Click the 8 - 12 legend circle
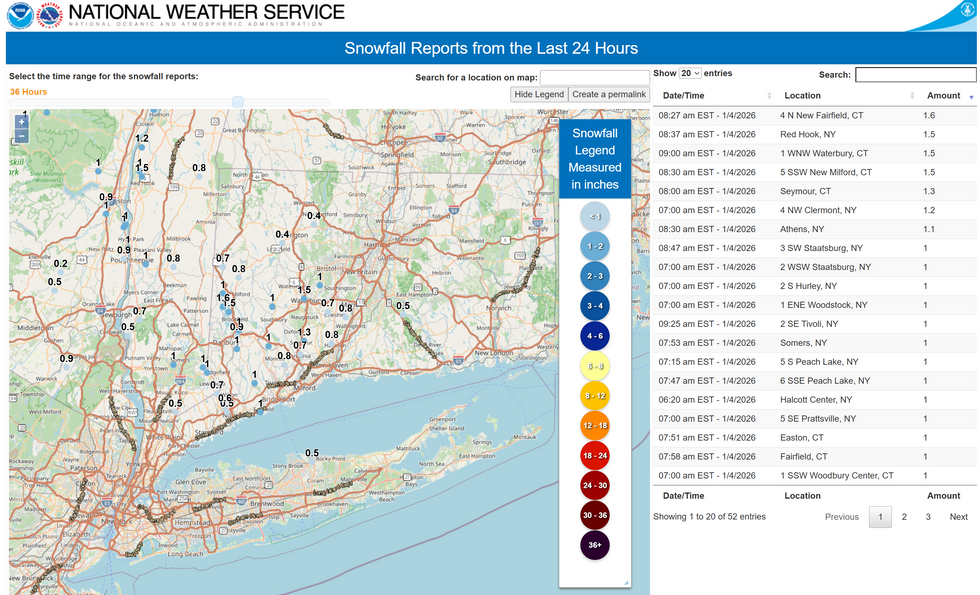Screen dimensions: 980x595 click(x=594, y=396)
